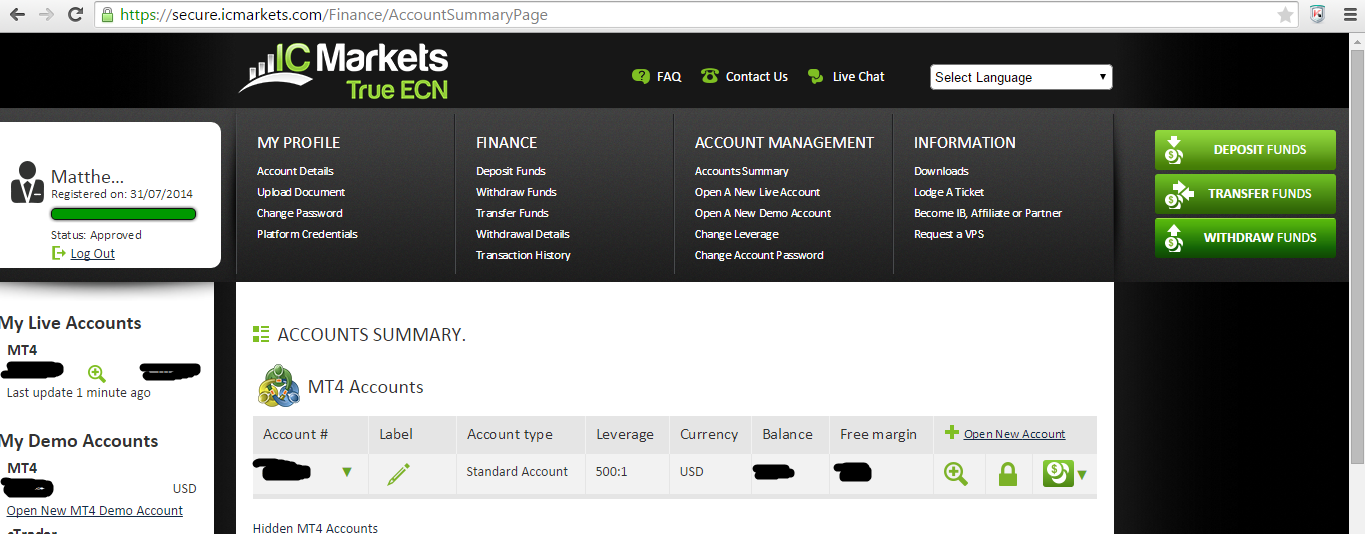
Task: Open Withdrawal Details in Finance menu
Action: pyautogui.click(x=523, y=234)
